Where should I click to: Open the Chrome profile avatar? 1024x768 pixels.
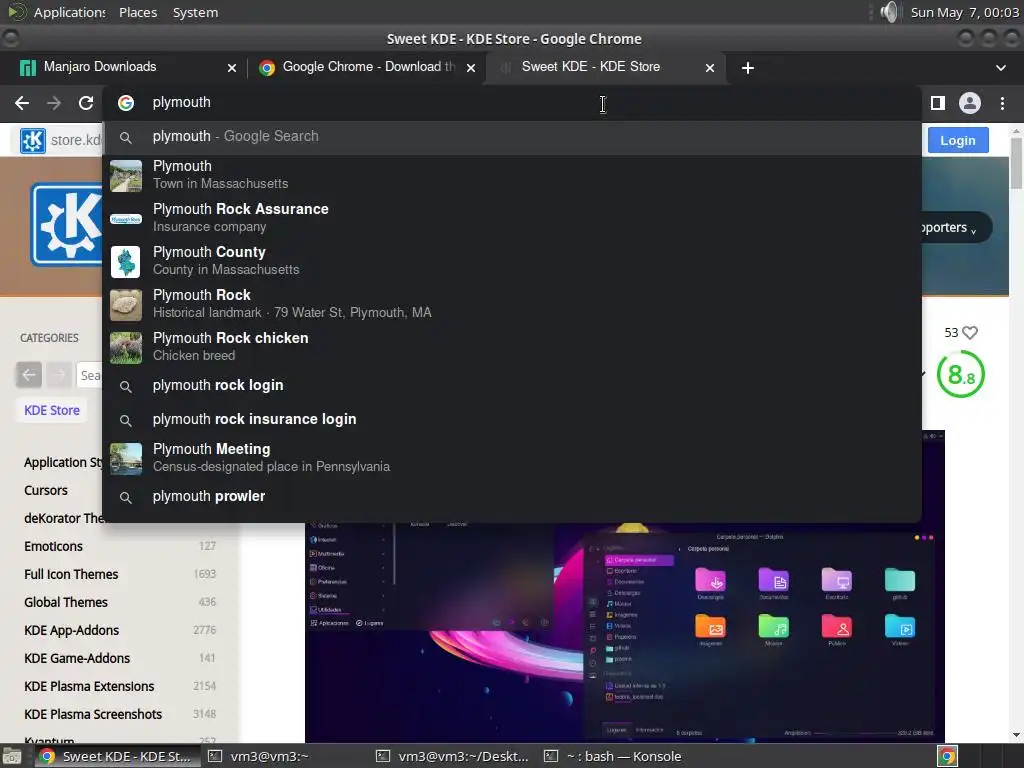coord(970,103)
